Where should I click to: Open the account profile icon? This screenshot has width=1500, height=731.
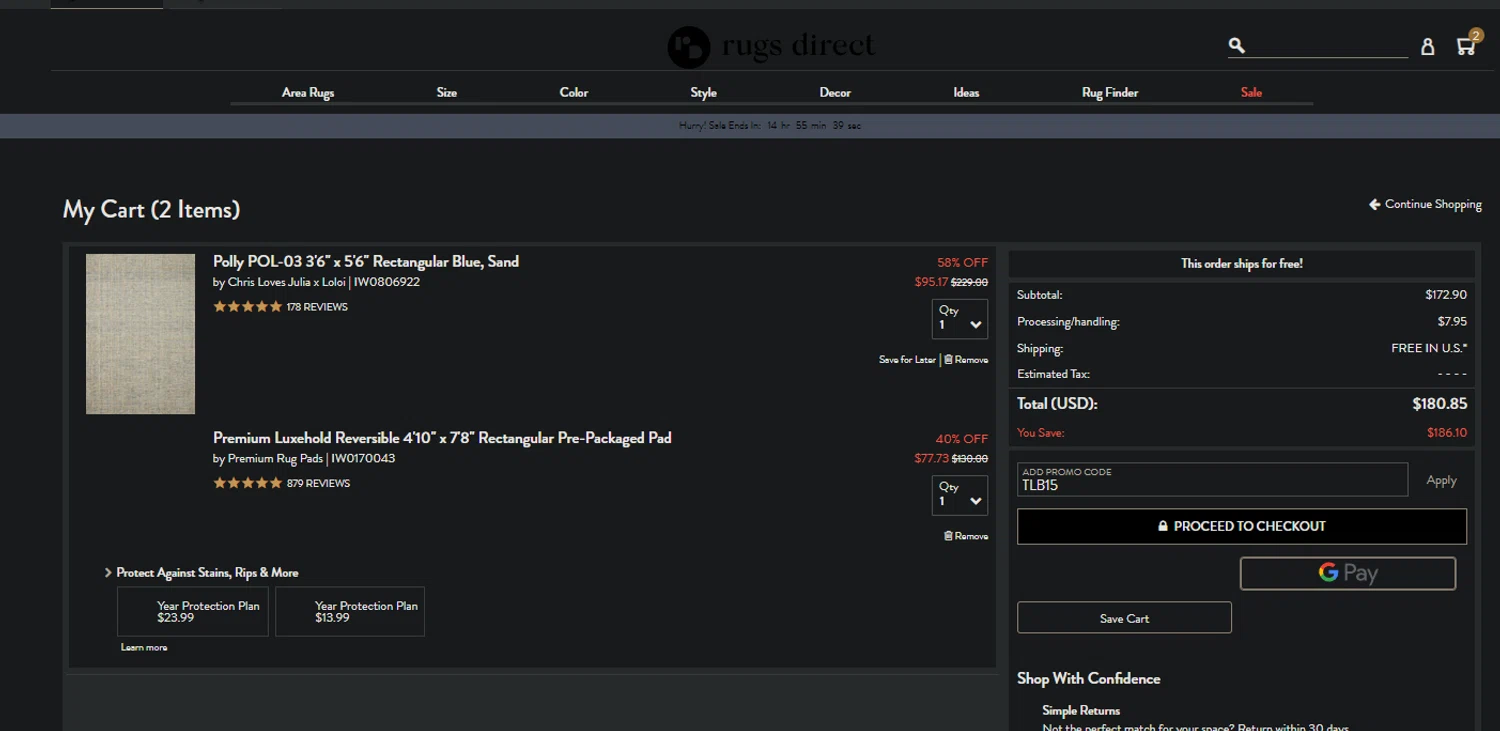pos(1428,46)
